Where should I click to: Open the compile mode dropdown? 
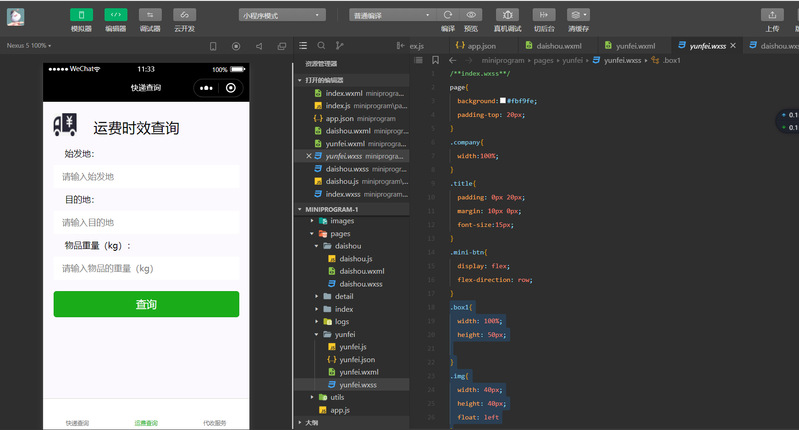tap(392, 15)
